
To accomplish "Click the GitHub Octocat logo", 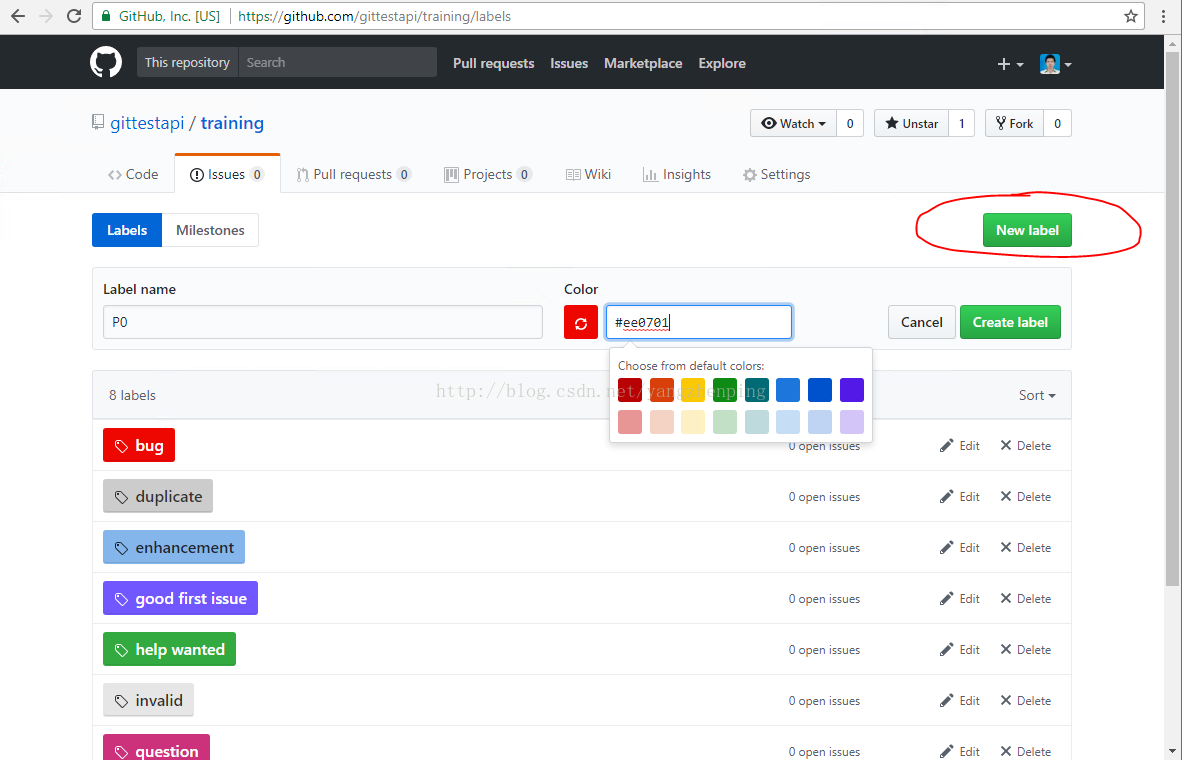I will 106,63.
